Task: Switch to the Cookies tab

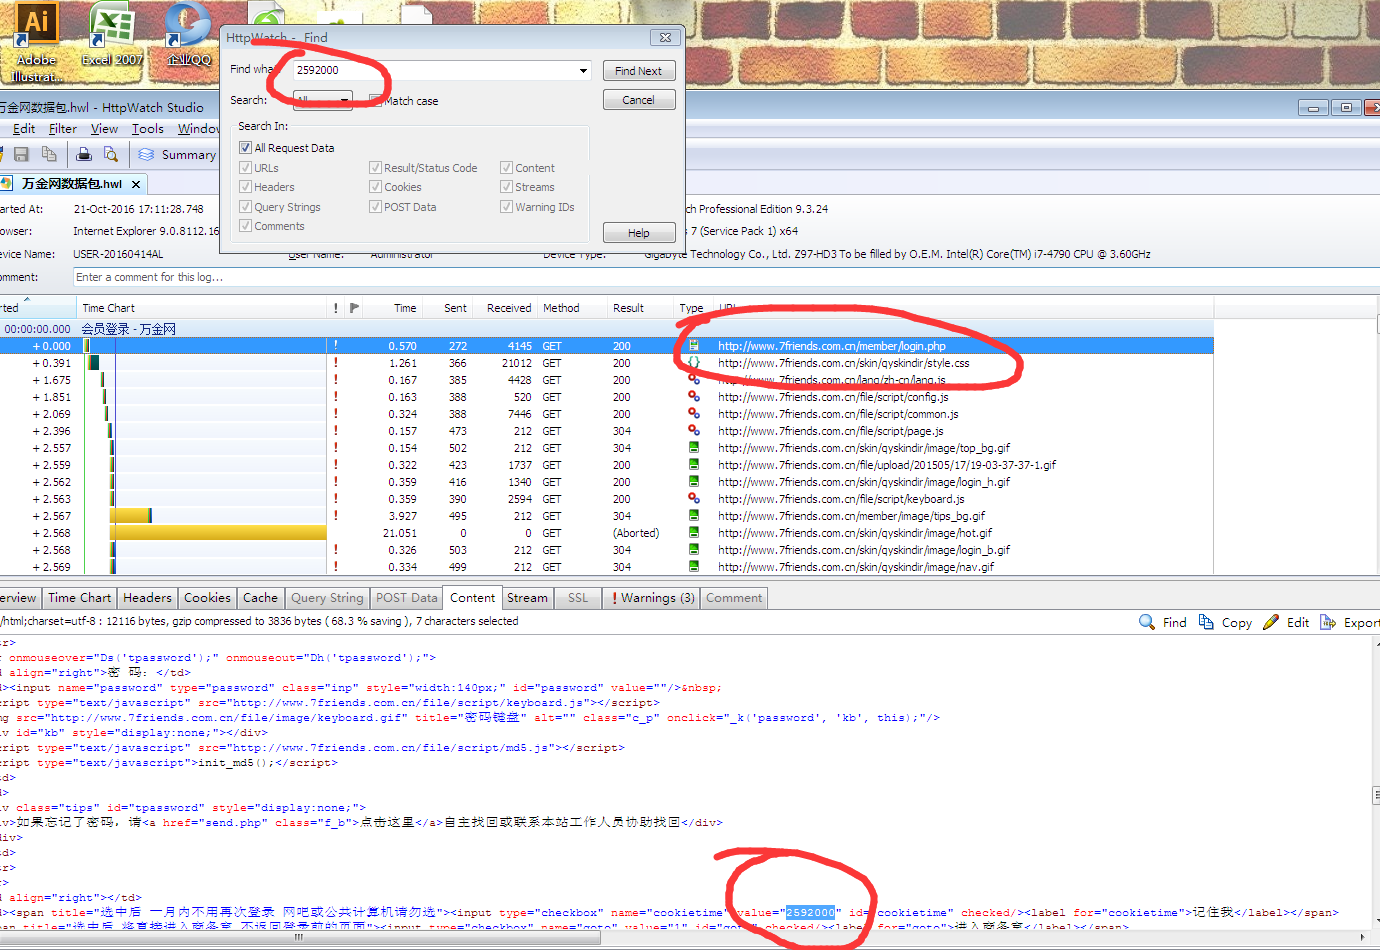Action: pos(207,598)
